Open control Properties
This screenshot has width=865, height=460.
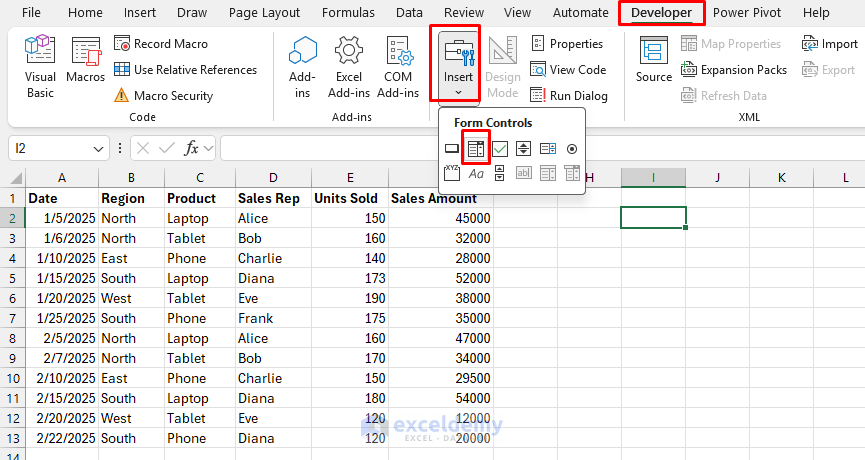[567, 44]
